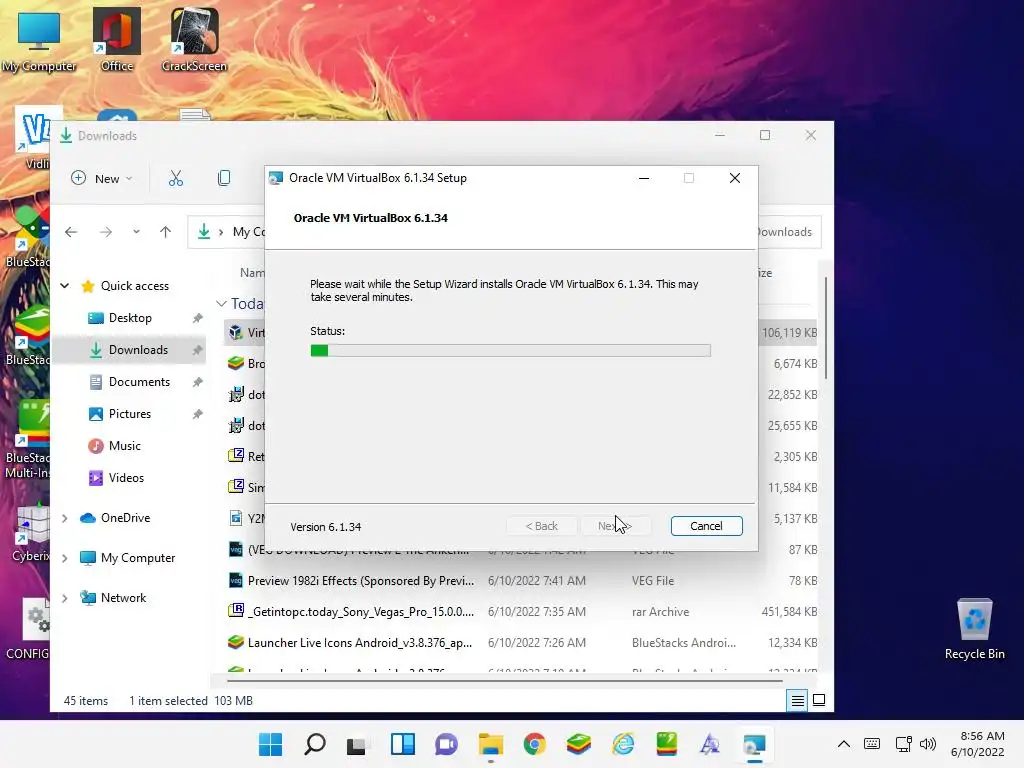Maximize the Downloads Explorer window

point(765,135)
